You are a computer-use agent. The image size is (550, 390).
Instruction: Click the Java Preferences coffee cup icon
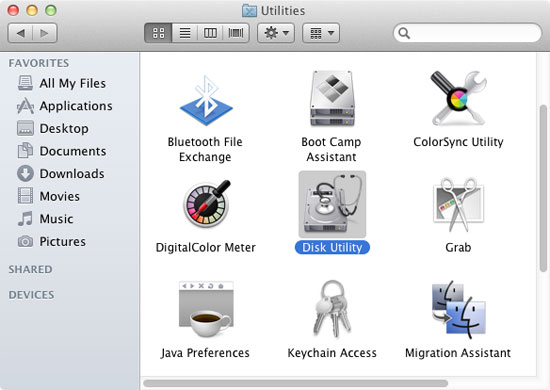coord(206,309)
